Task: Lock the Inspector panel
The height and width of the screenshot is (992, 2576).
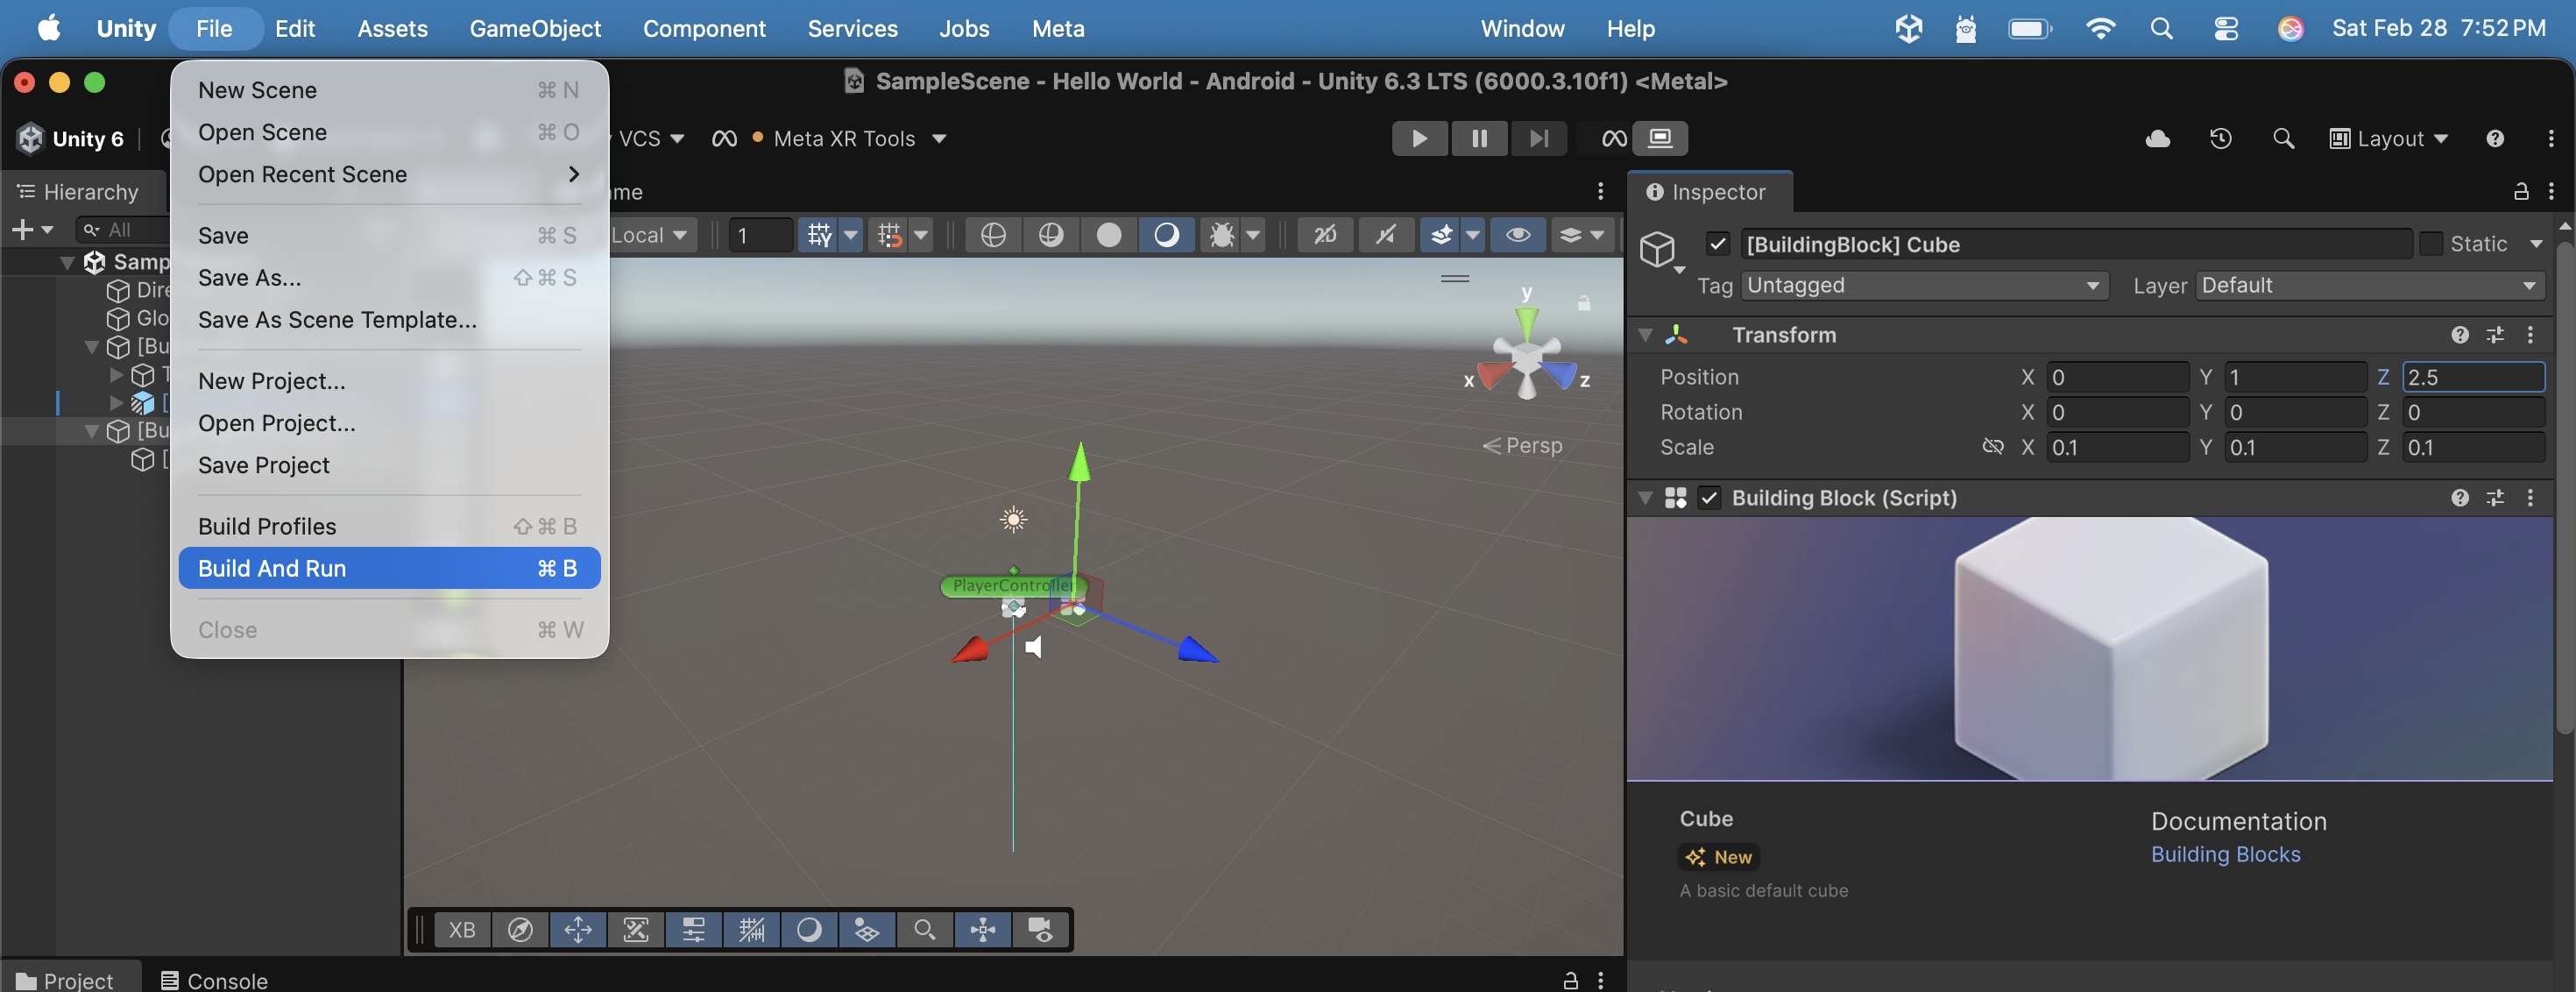Action: [2520, 191]
